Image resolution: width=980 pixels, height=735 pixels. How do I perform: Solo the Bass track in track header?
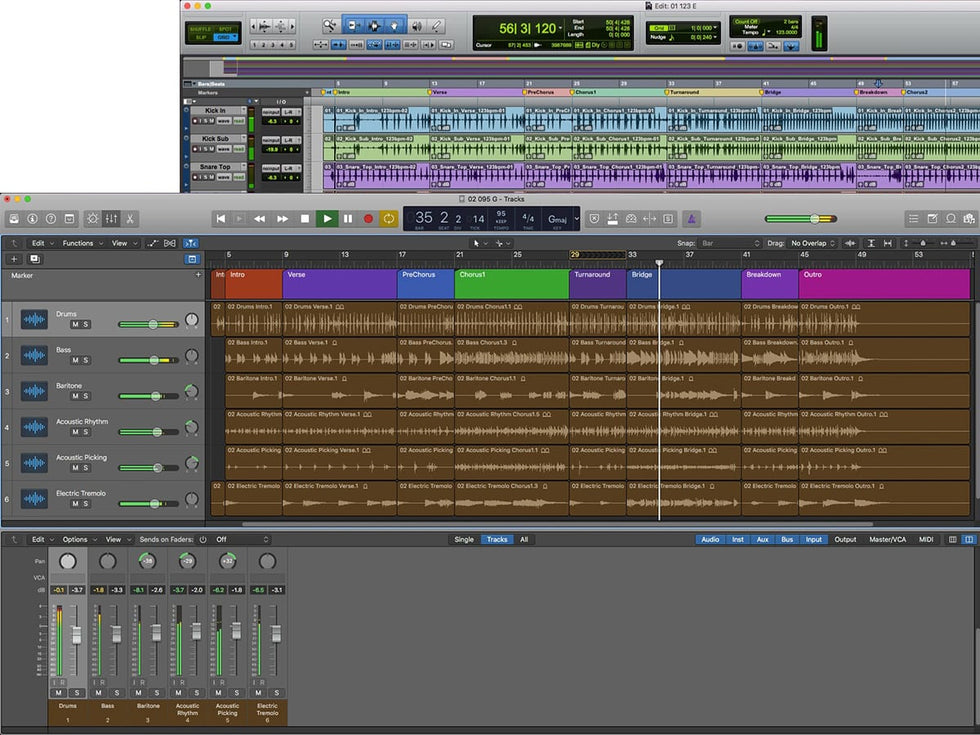click(x=85, y=360)
